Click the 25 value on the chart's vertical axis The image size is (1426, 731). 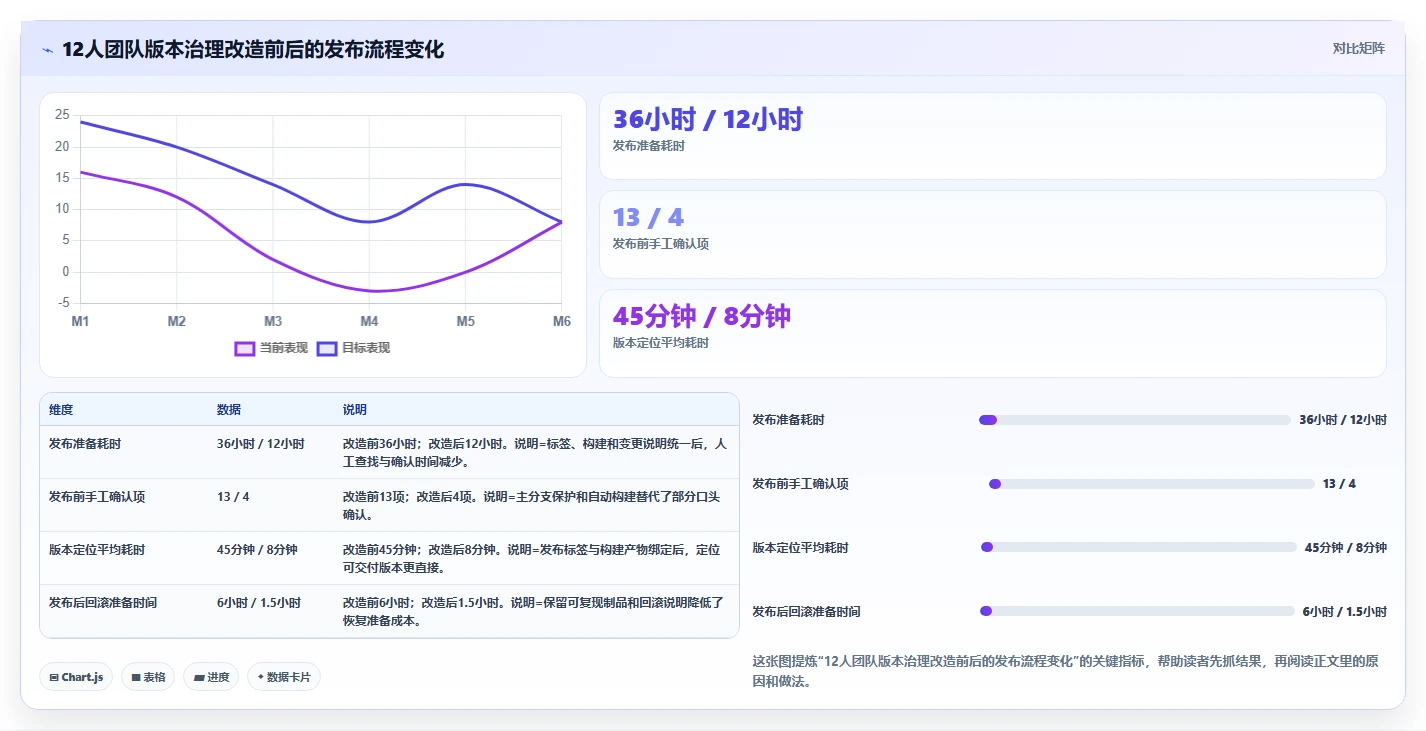click(x=62, y=115)
